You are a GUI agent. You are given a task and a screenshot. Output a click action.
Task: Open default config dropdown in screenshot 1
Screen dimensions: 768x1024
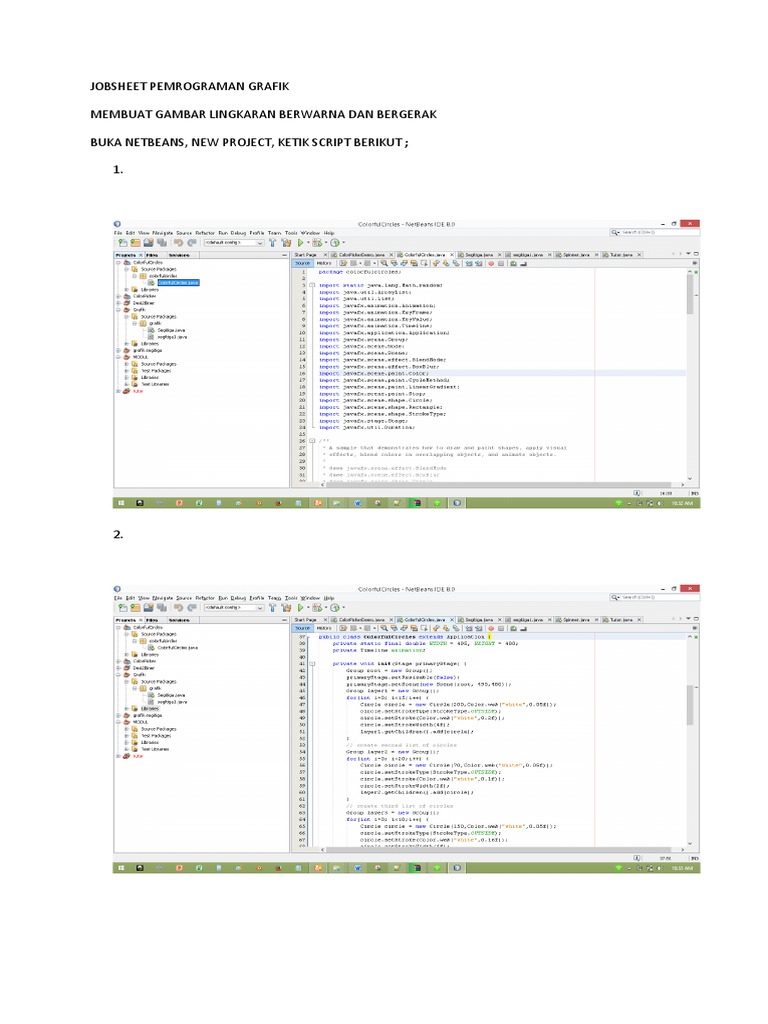(233, 242)
